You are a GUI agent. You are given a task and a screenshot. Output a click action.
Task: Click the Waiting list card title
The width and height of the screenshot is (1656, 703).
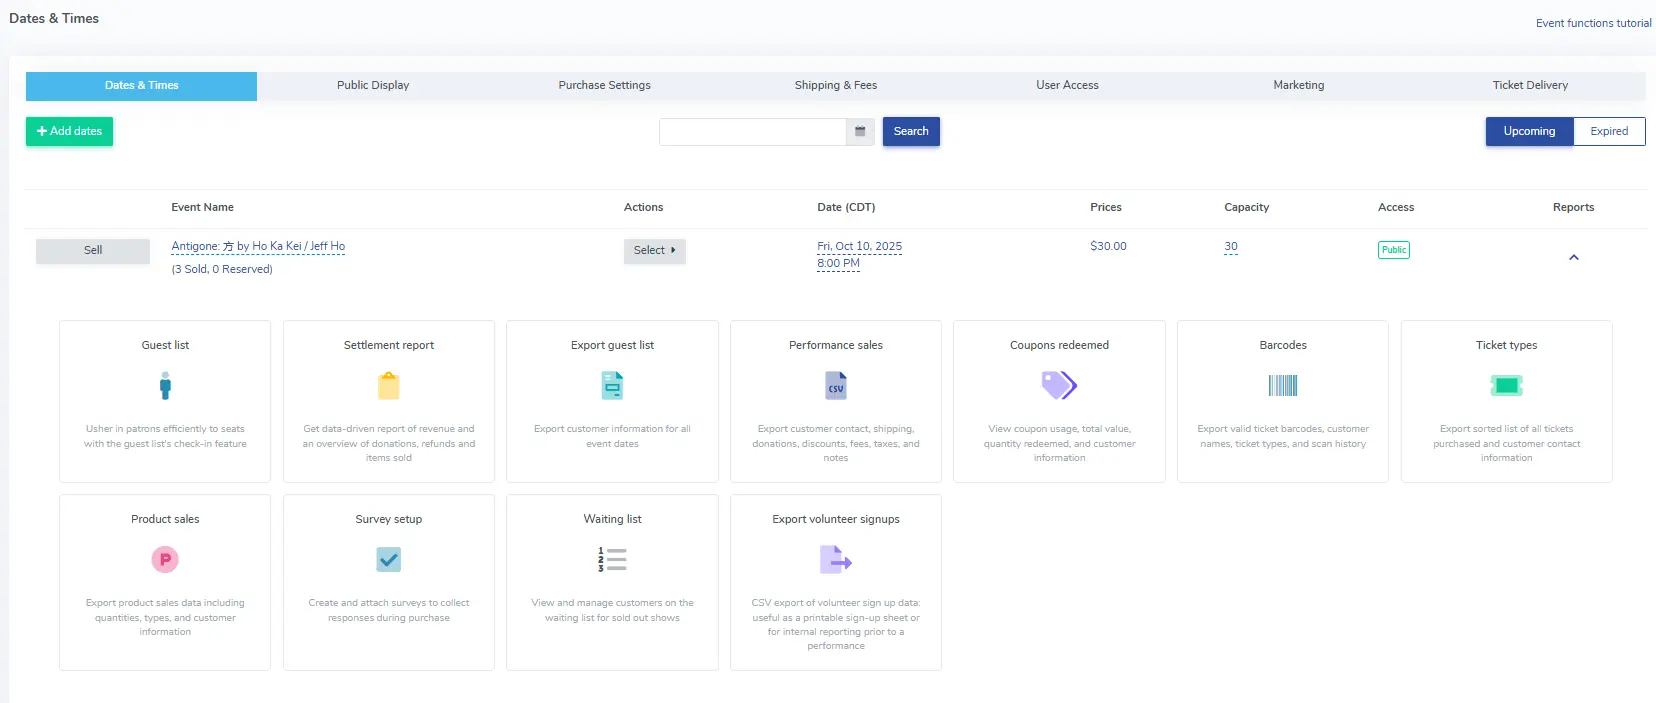tap(612, 519)
